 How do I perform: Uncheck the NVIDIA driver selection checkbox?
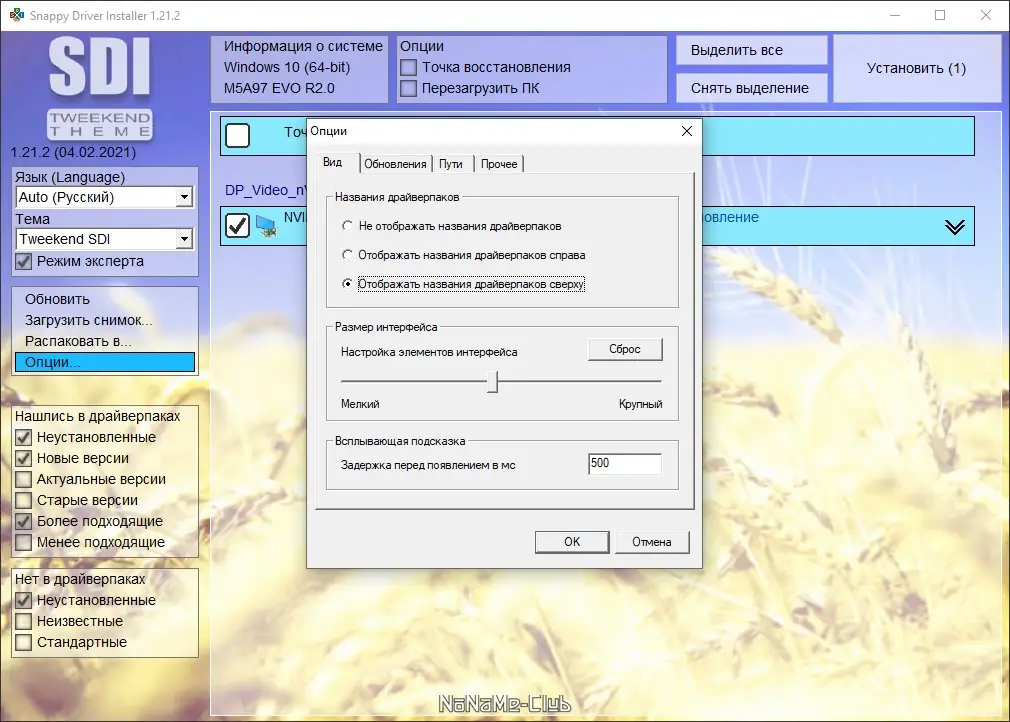click(236, 225)
